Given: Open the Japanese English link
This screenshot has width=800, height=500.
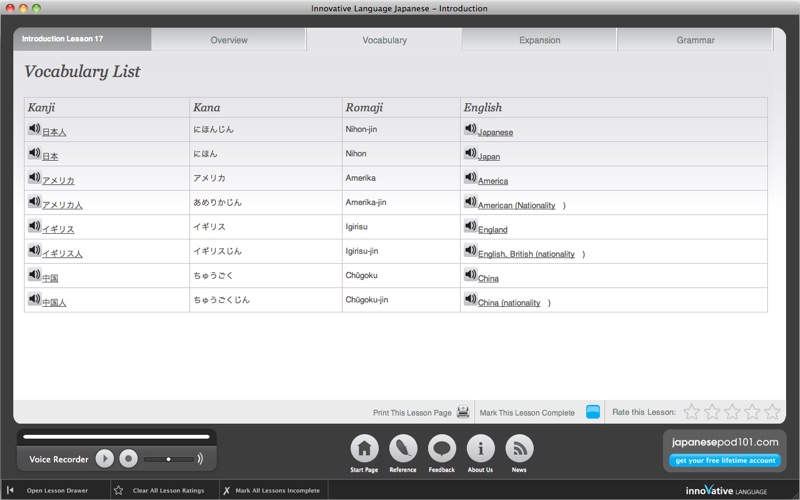Looking at the screenshot, I should click(495, 132).
